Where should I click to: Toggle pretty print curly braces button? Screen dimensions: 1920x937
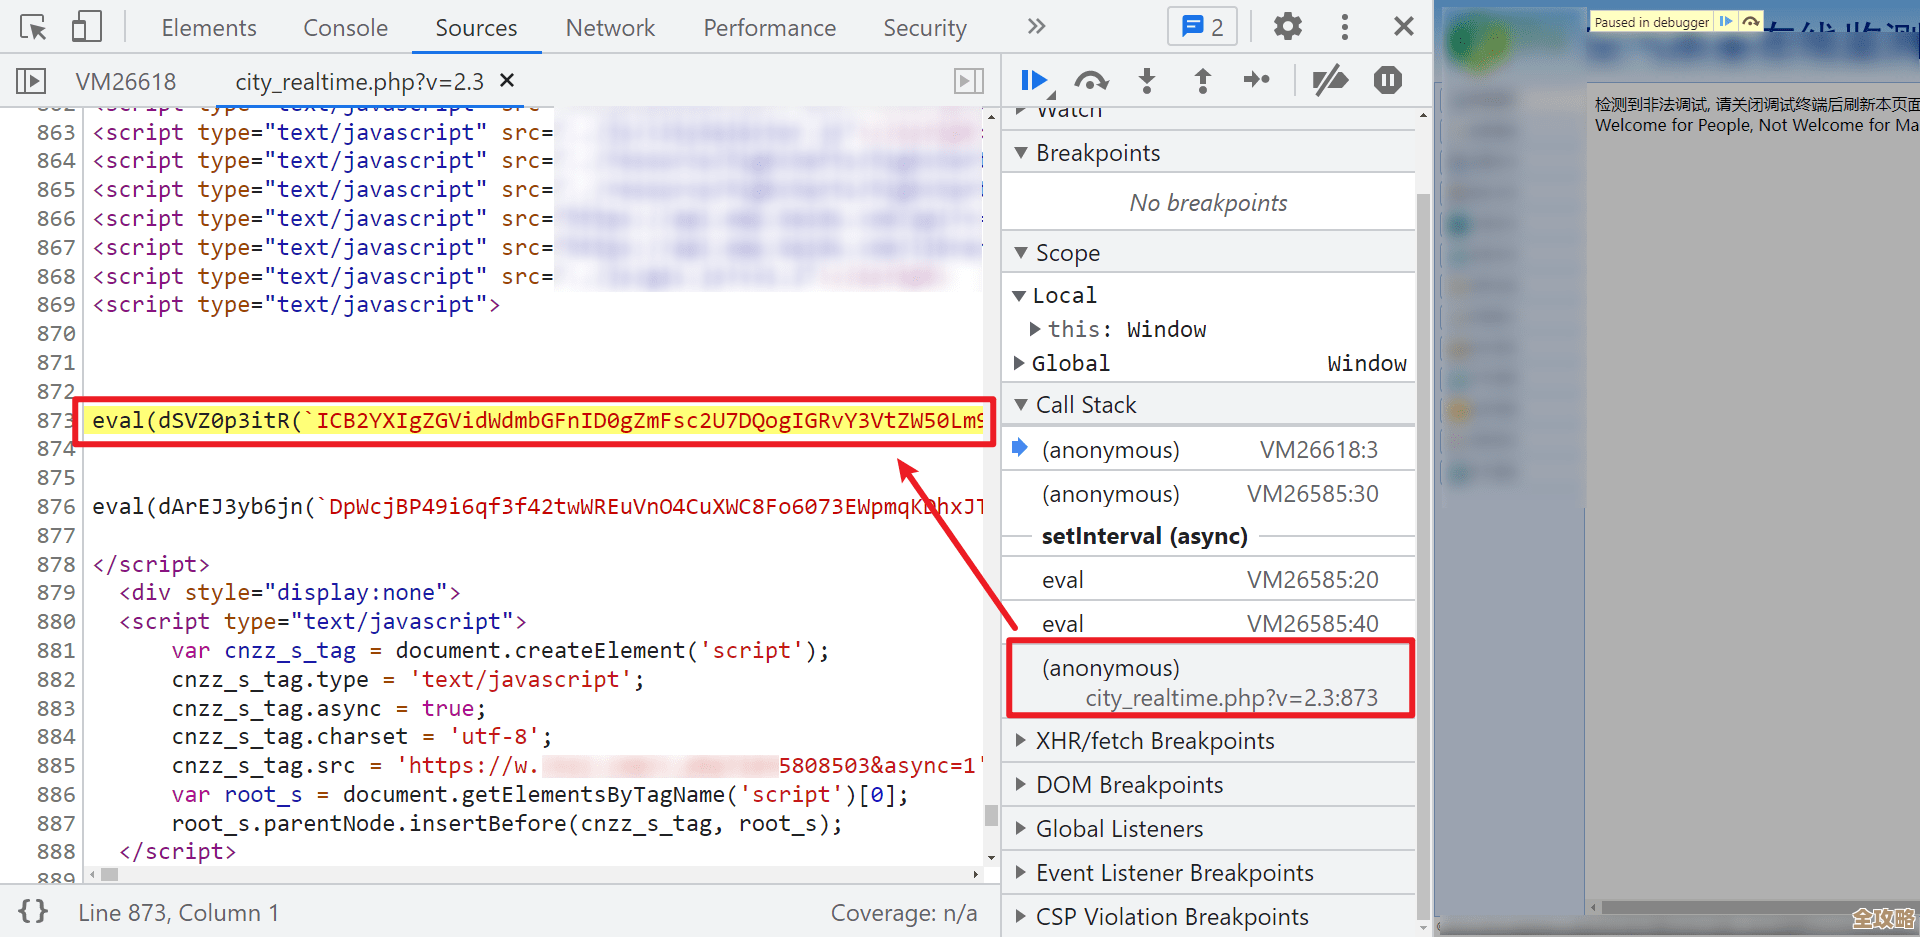pyautogui.click(x=33, y=912)
